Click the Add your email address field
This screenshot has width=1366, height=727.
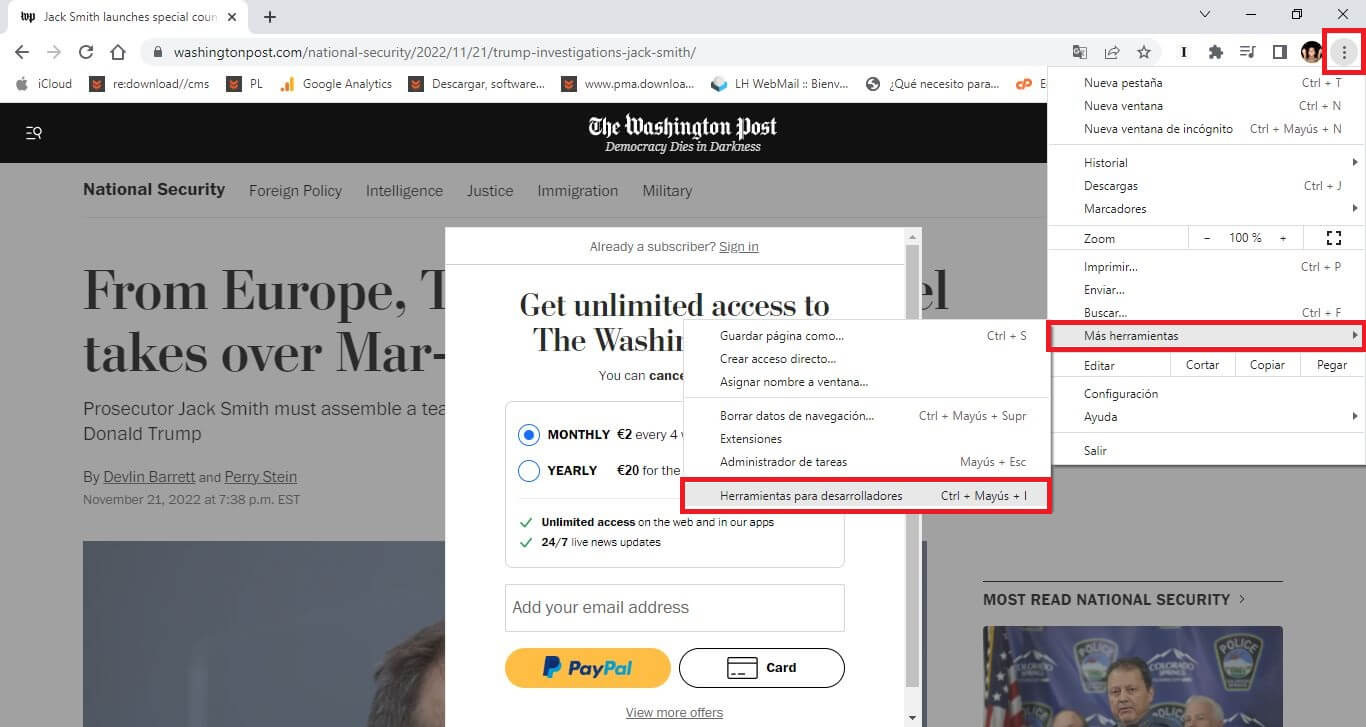tap(675, 608)
